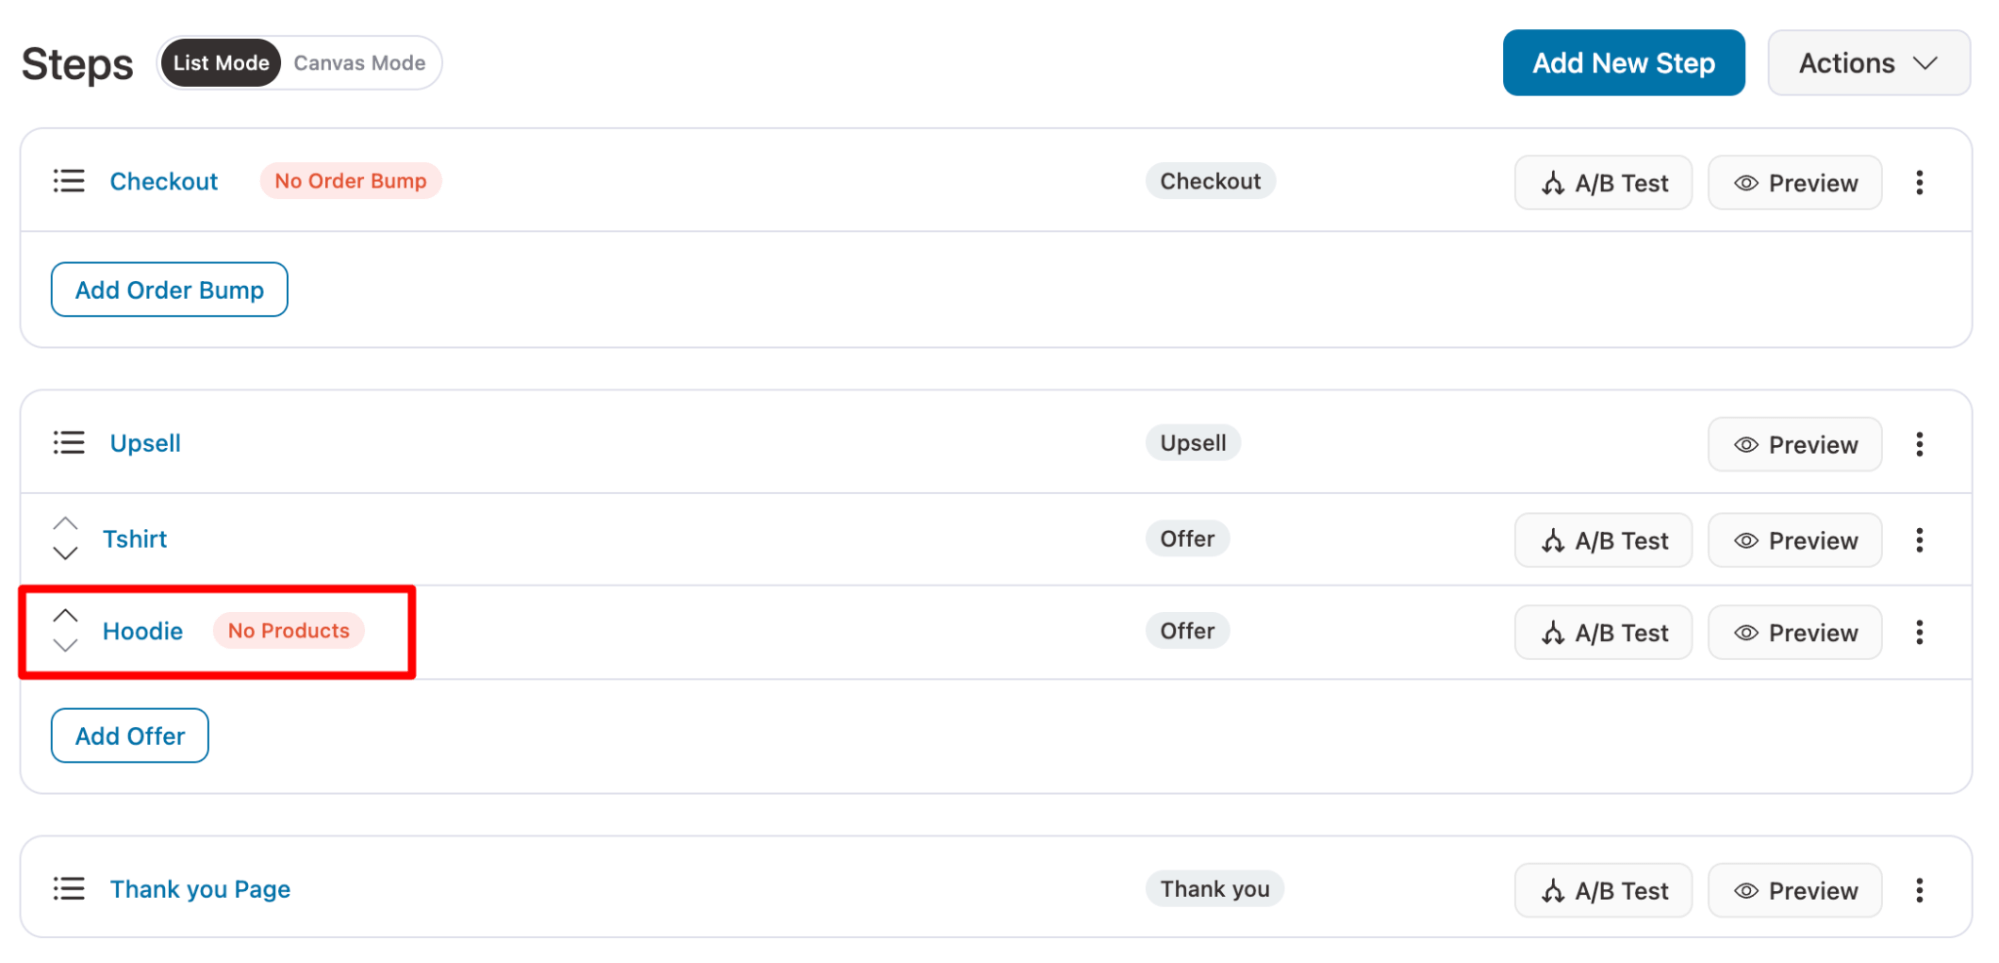Viewport: 1999px width, 963px height.
Task: Open the Hoodie offer link
Action: (x=143, y=631)
